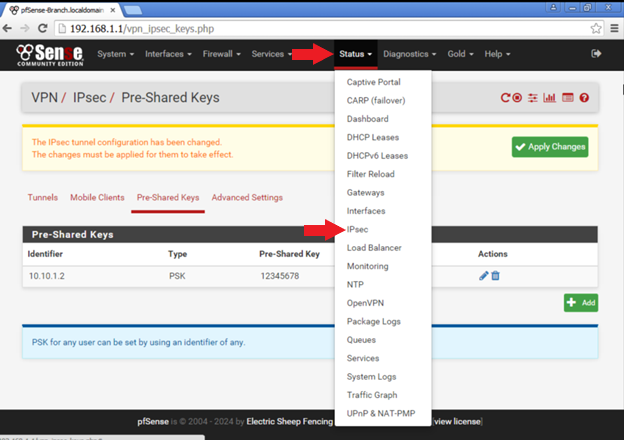
Task: Expand the Gold menu
Action: coord(460,54)
